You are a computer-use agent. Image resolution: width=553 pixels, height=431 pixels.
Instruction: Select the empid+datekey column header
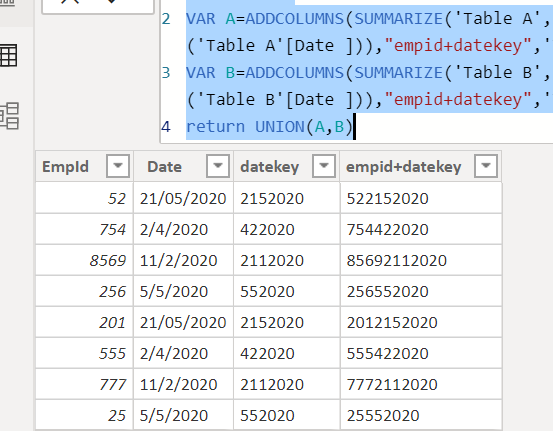click(420, 166)
